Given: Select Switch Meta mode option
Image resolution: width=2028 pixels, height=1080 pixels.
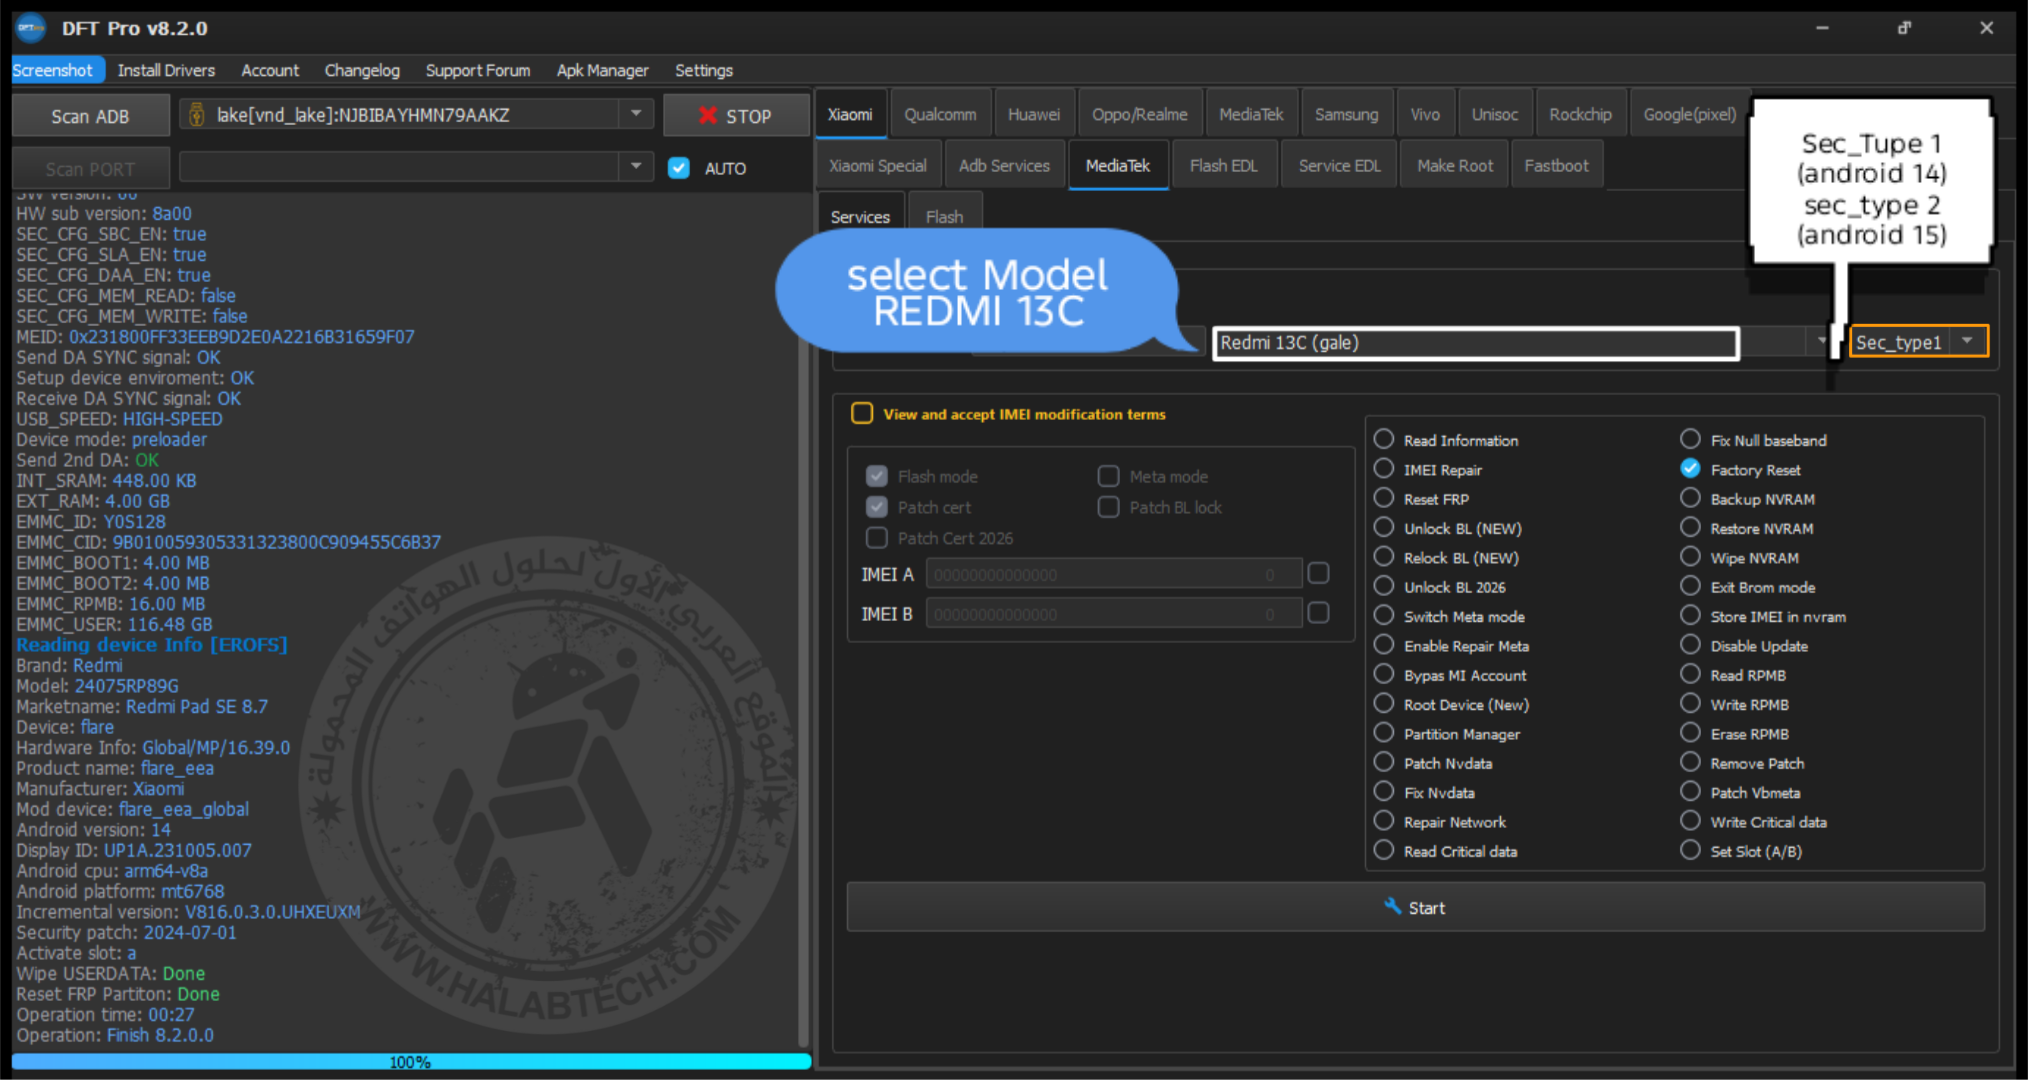Looking at the screenshot, I should click(1384, 615).
